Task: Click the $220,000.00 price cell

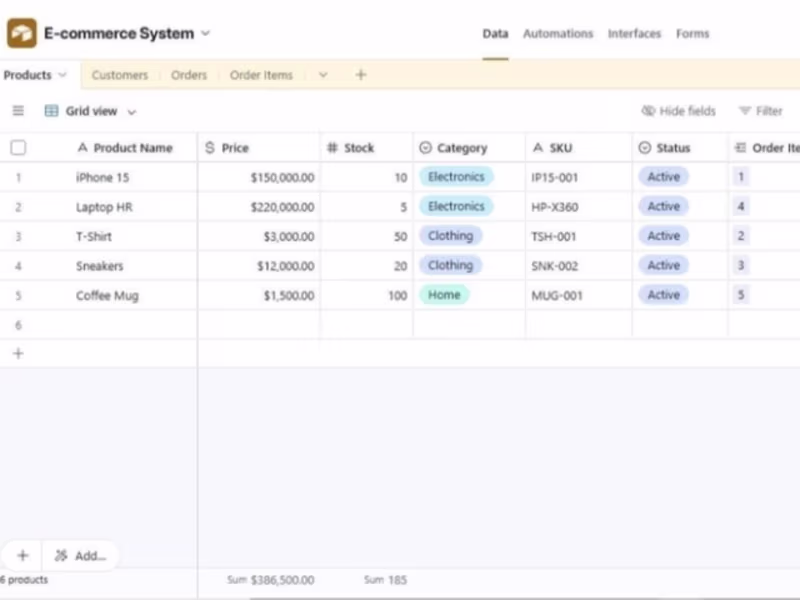Action: (x=259, y=207)
